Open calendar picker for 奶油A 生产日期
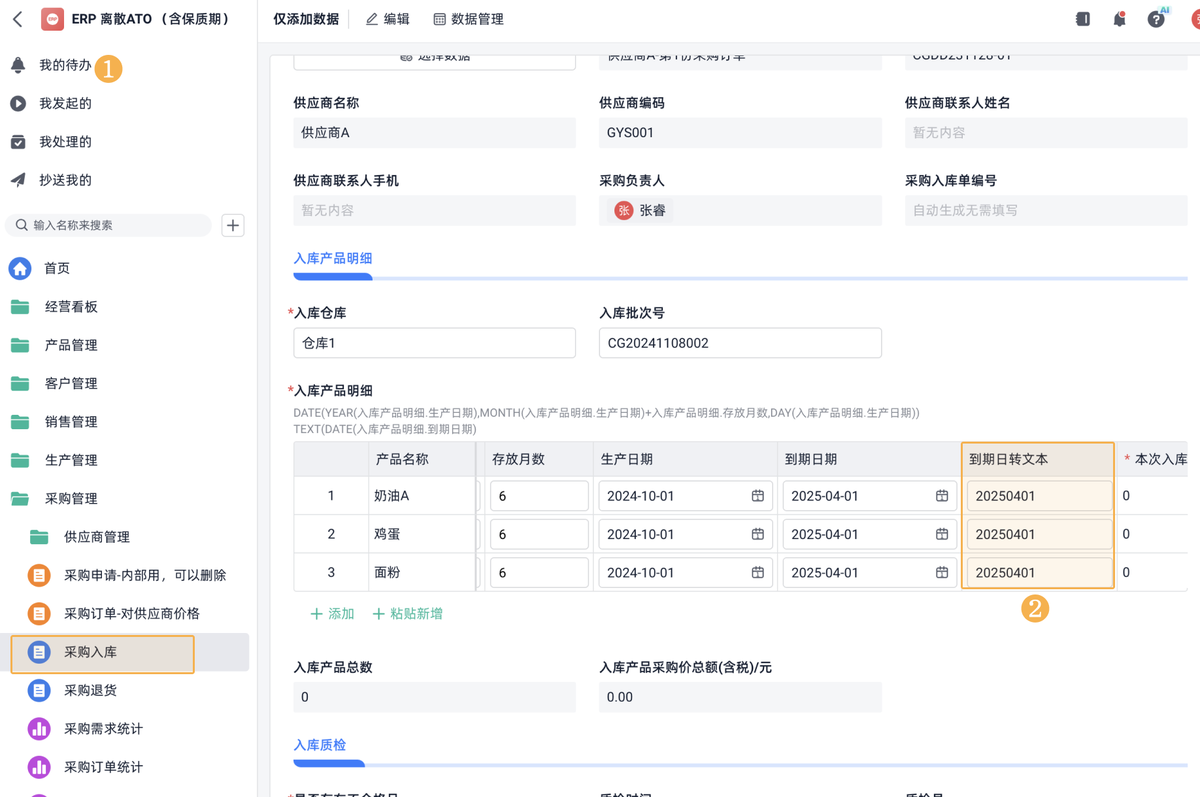The width and height of the screenshot is (1200, 797). click(x=758, y=496)
